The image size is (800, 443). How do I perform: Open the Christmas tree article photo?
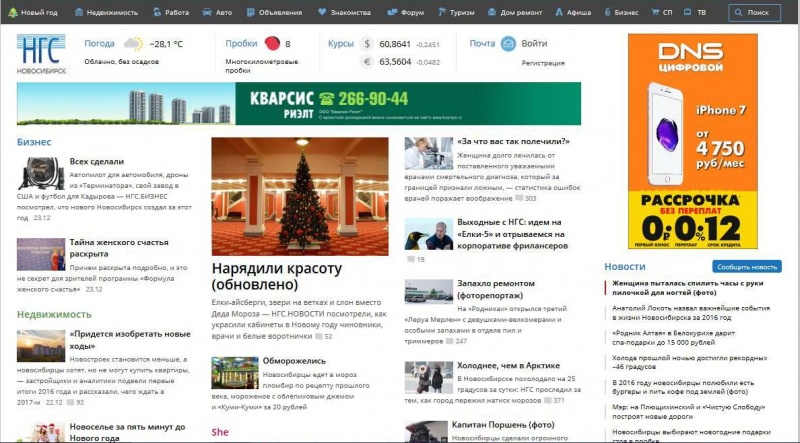click(x=301, y=196)
